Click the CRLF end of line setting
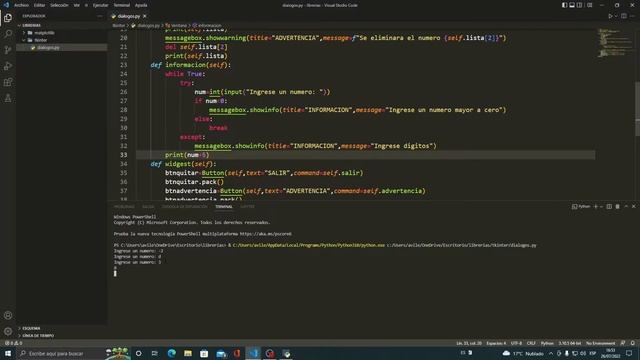The image size is (640, 360). pyautogui.click(x=531, y=343)
